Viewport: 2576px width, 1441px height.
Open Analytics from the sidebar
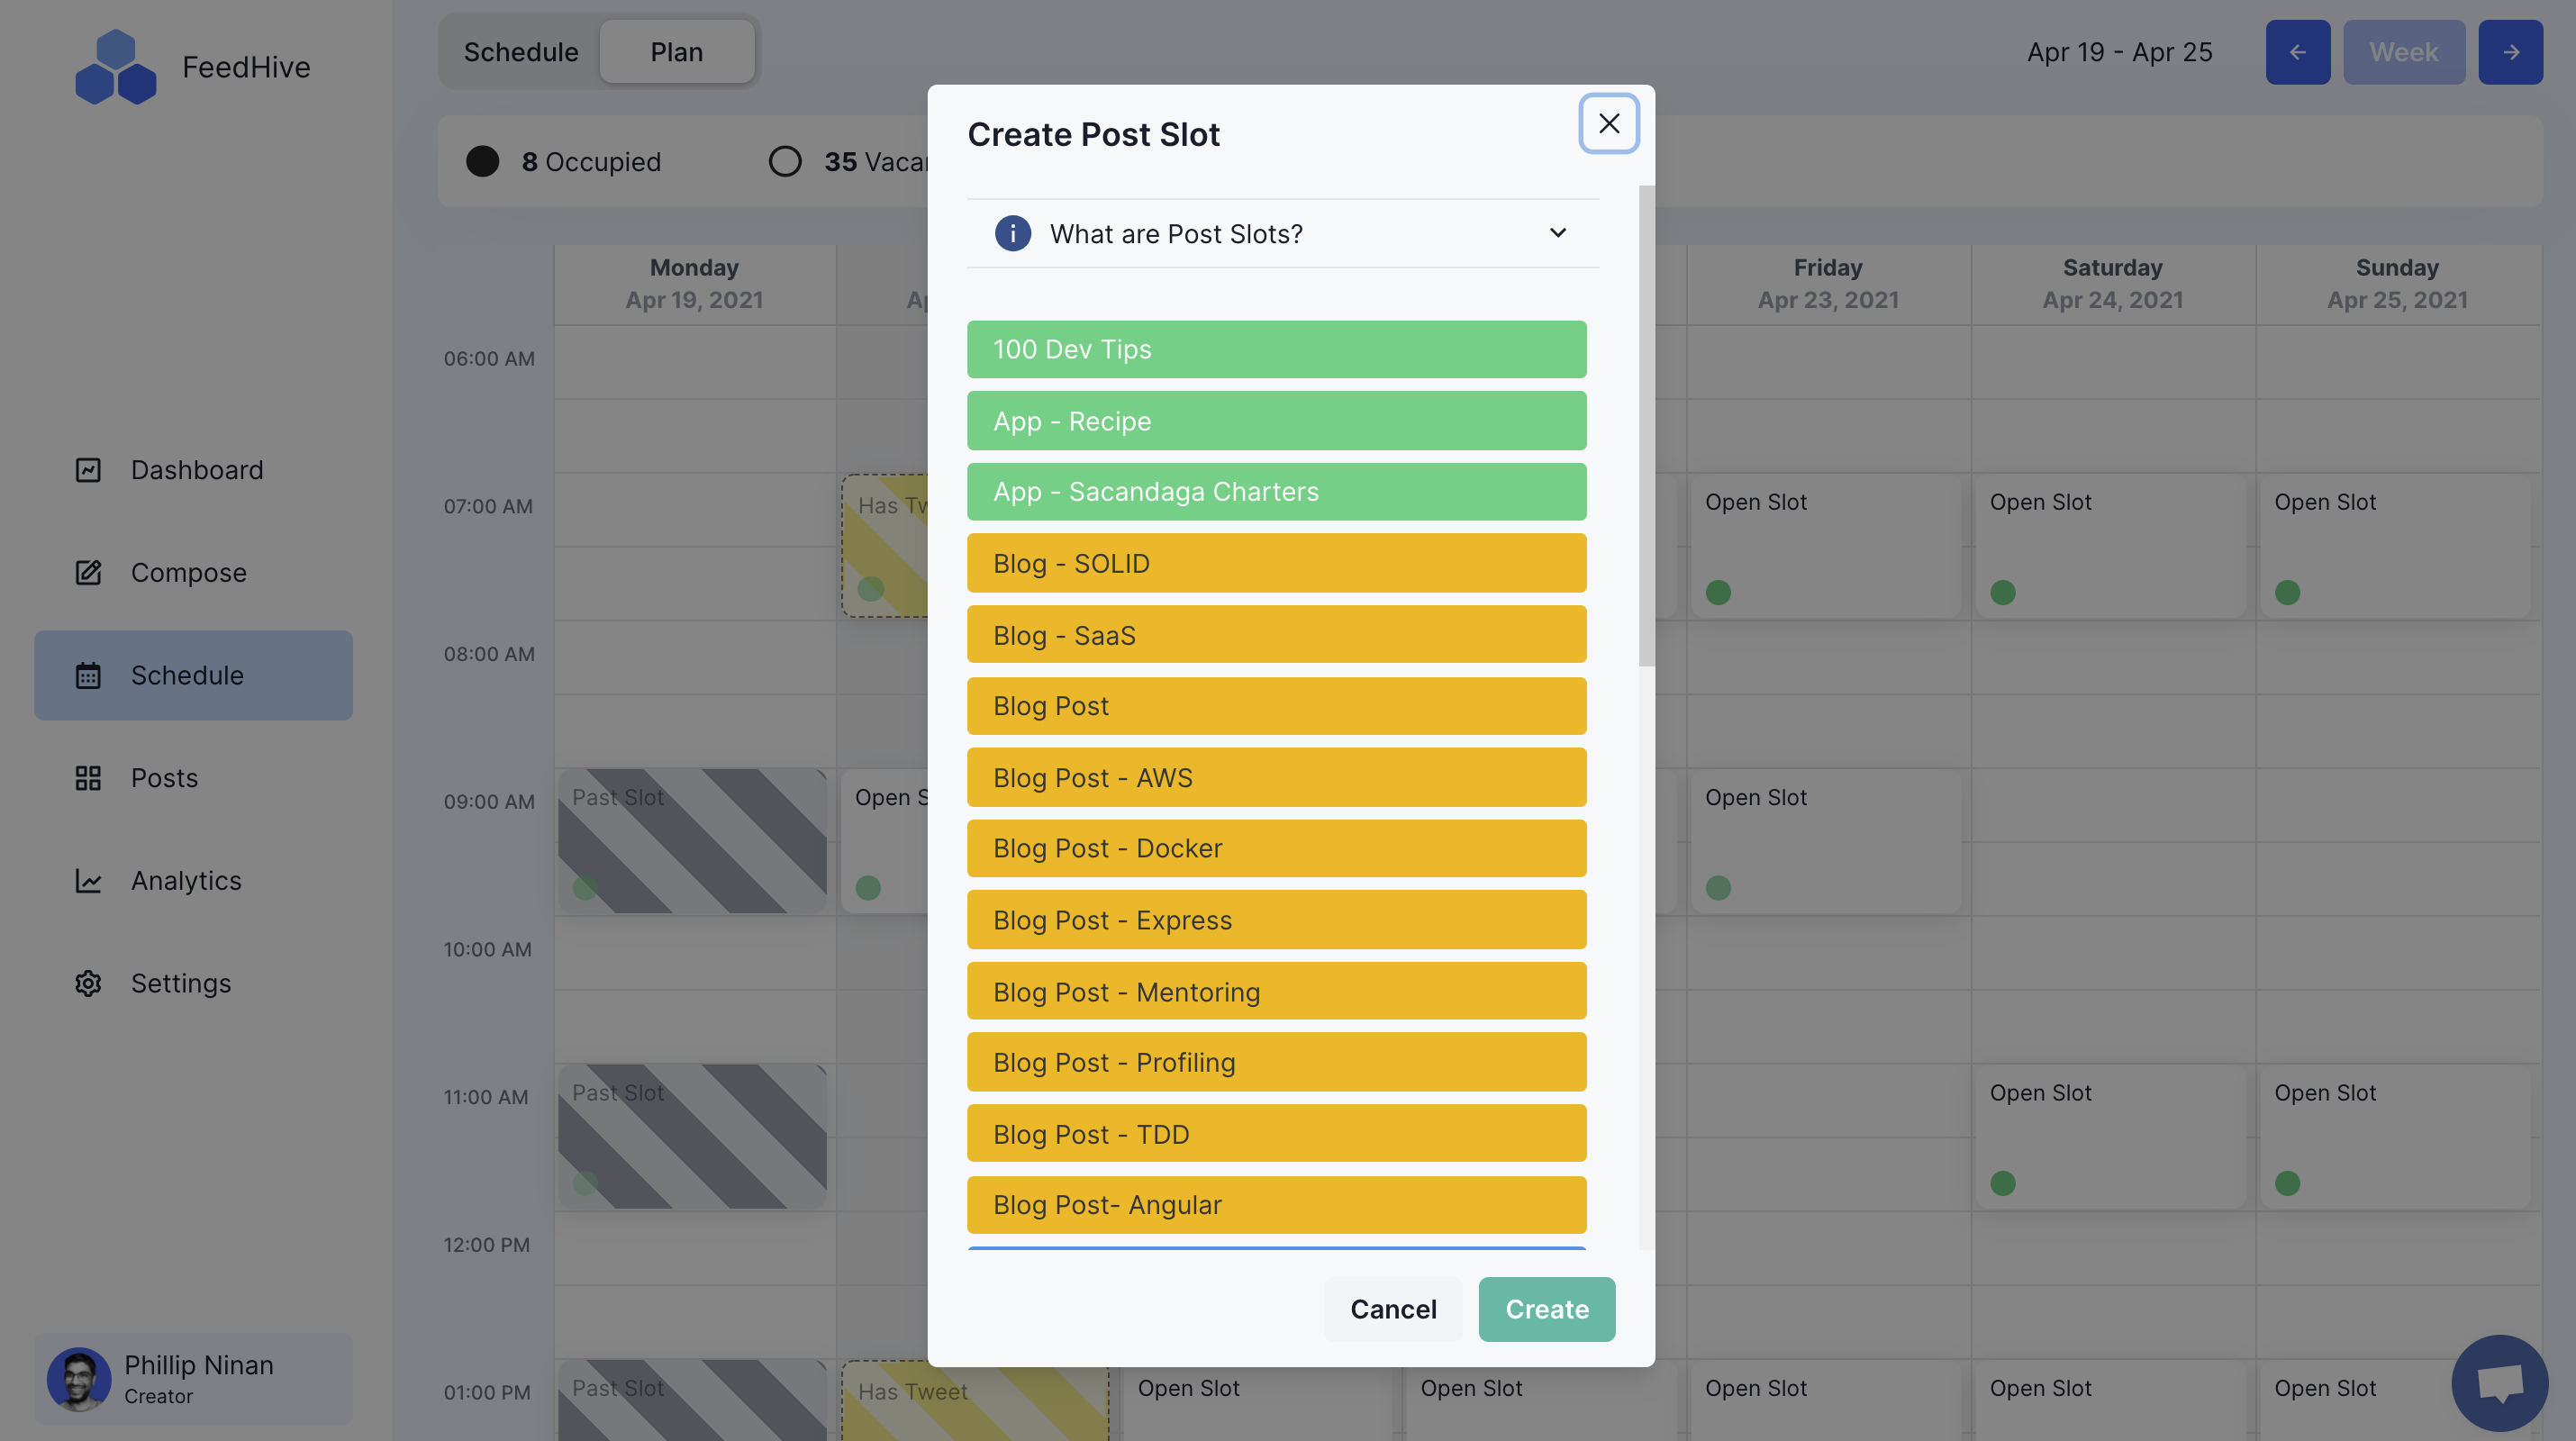coord(193,881)
